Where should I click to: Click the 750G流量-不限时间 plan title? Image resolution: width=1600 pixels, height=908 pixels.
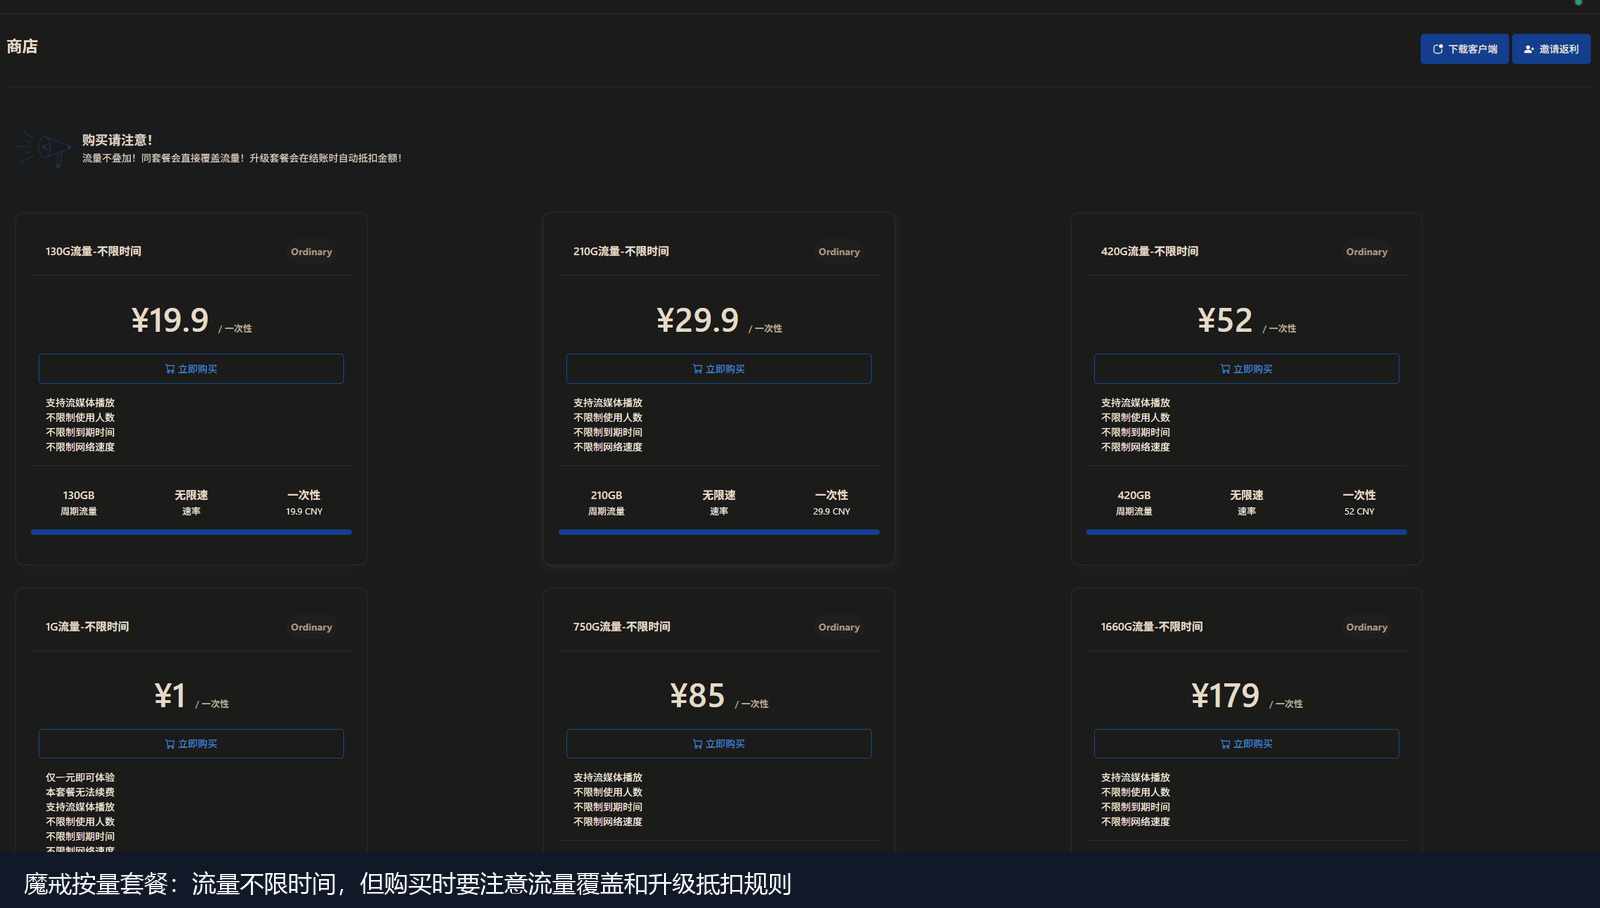pyautogui.click(x=621, y=627)
